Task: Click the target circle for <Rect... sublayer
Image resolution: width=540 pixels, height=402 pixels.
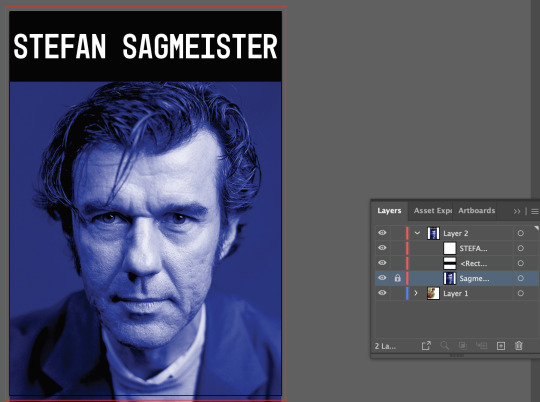Action: pyautogui.click(x=521, y=263)
